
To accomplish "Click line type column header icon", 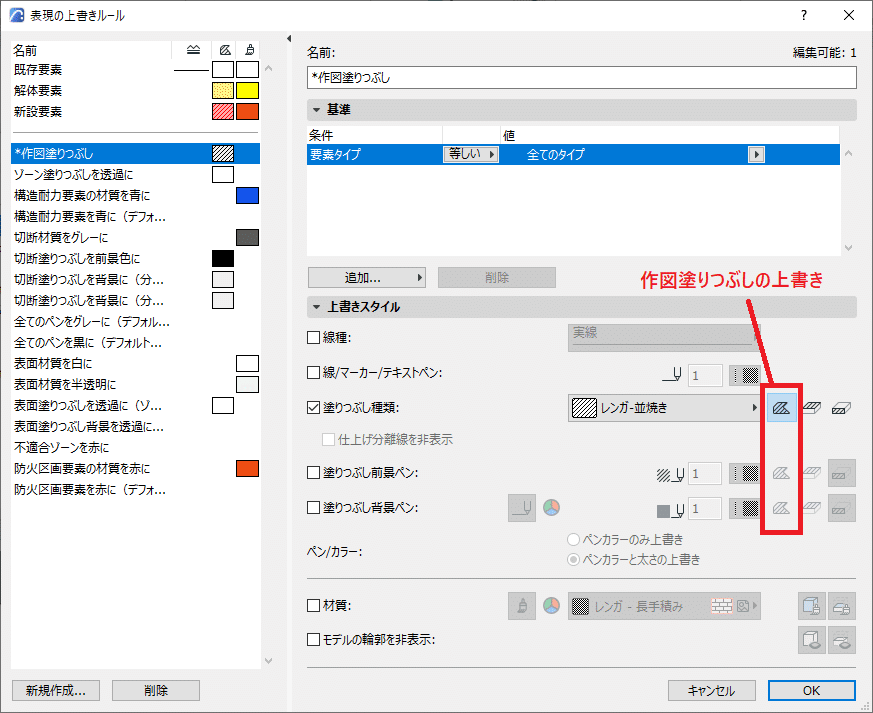I will tap(193, 50).
